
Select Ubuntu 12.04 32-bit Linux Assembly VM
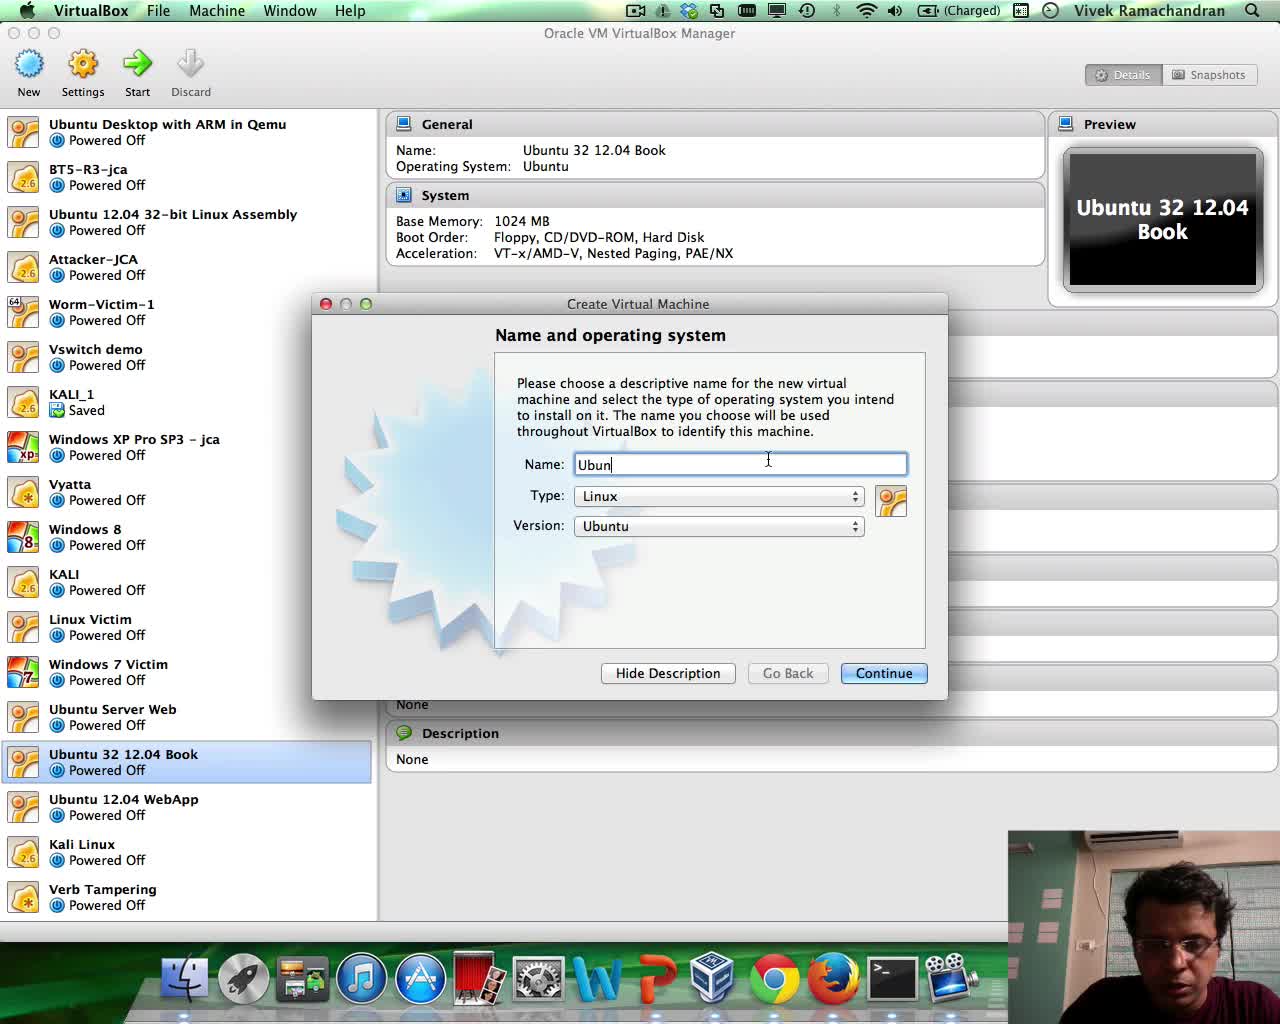[x=188, y=222]
